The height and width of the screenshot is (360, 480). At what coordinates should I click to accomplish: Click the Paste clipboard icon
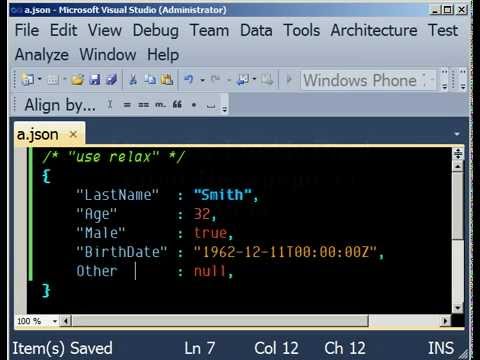pyautogui.click(x=167, y=80)
